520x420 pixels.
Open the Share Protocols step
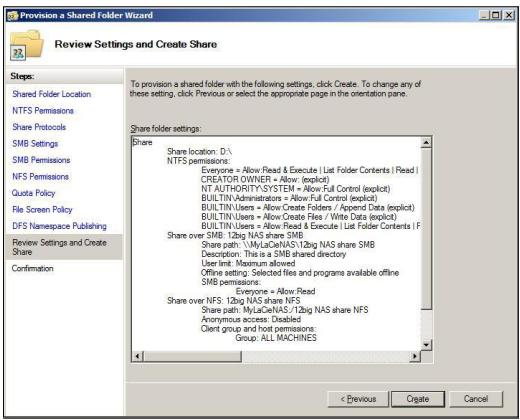39,127
